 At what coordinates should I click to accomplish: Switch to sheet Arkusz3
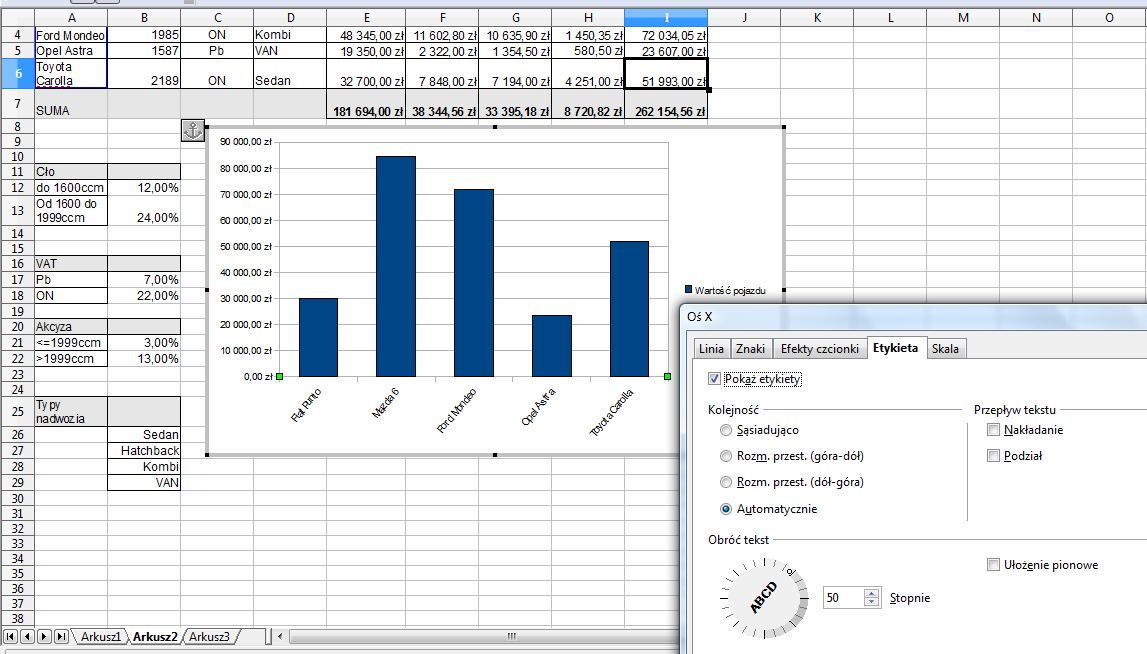[209, 636]
